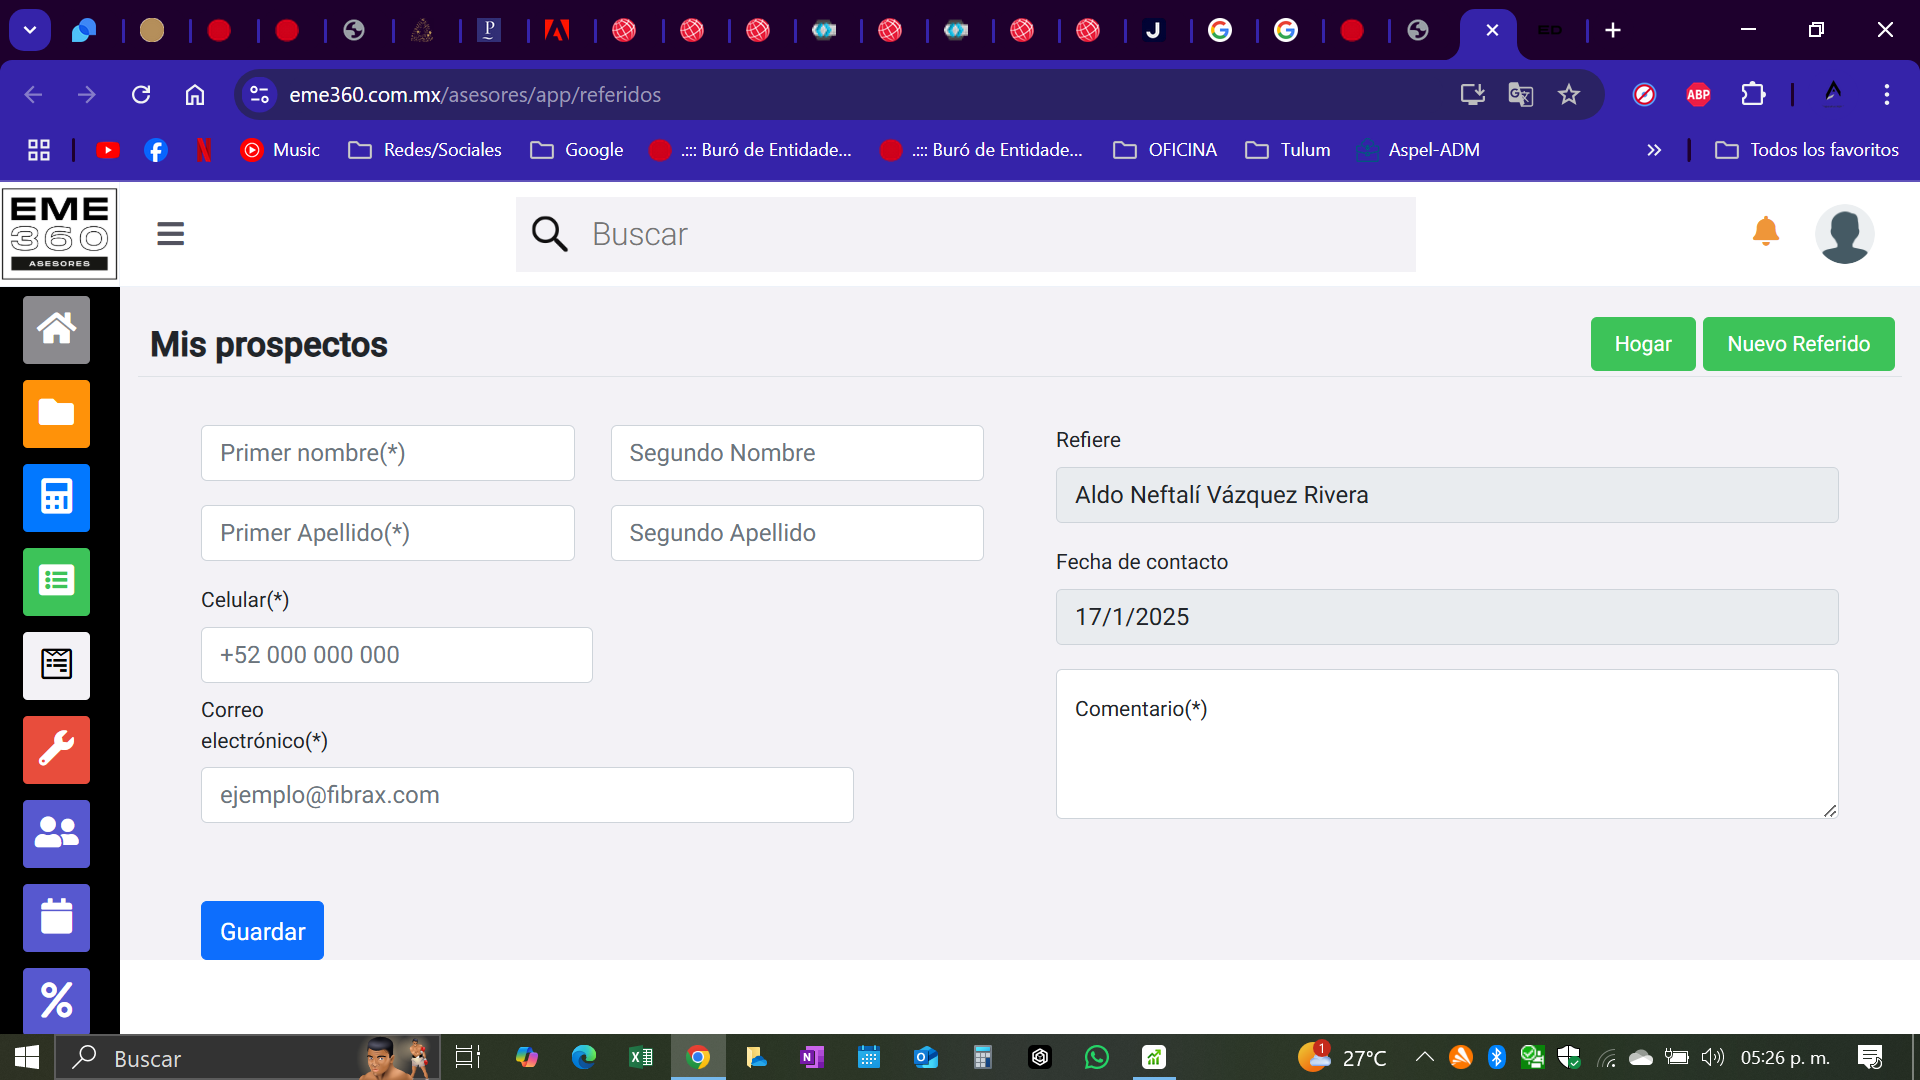Screen dimensions: 1920x1080
Task: Click the percent sign sidebar icon
Action: click(56, 999)
